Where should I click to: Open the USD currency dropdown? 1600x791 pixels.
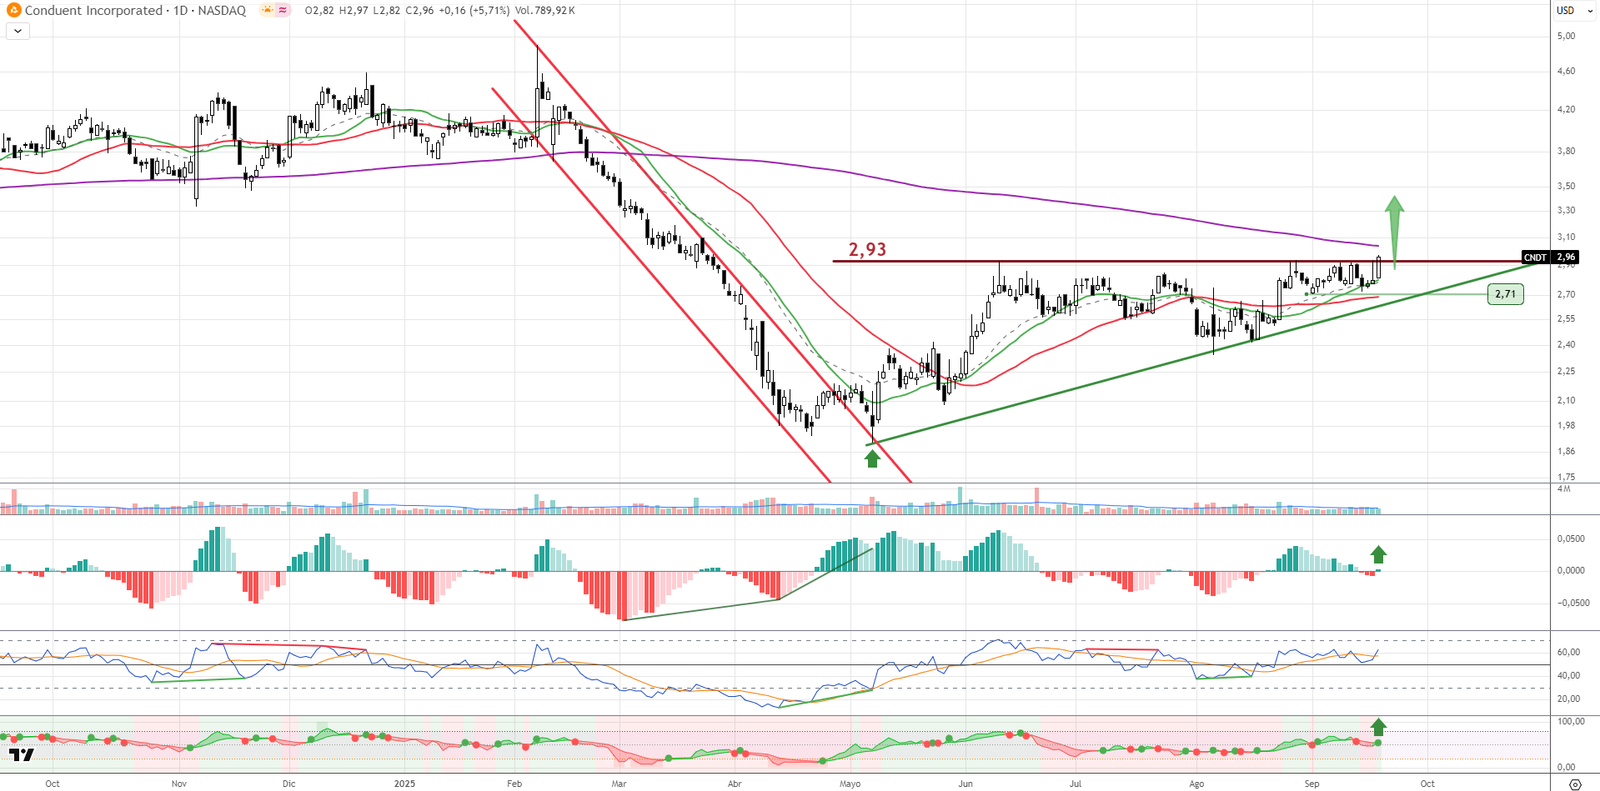pos(1572,10)
